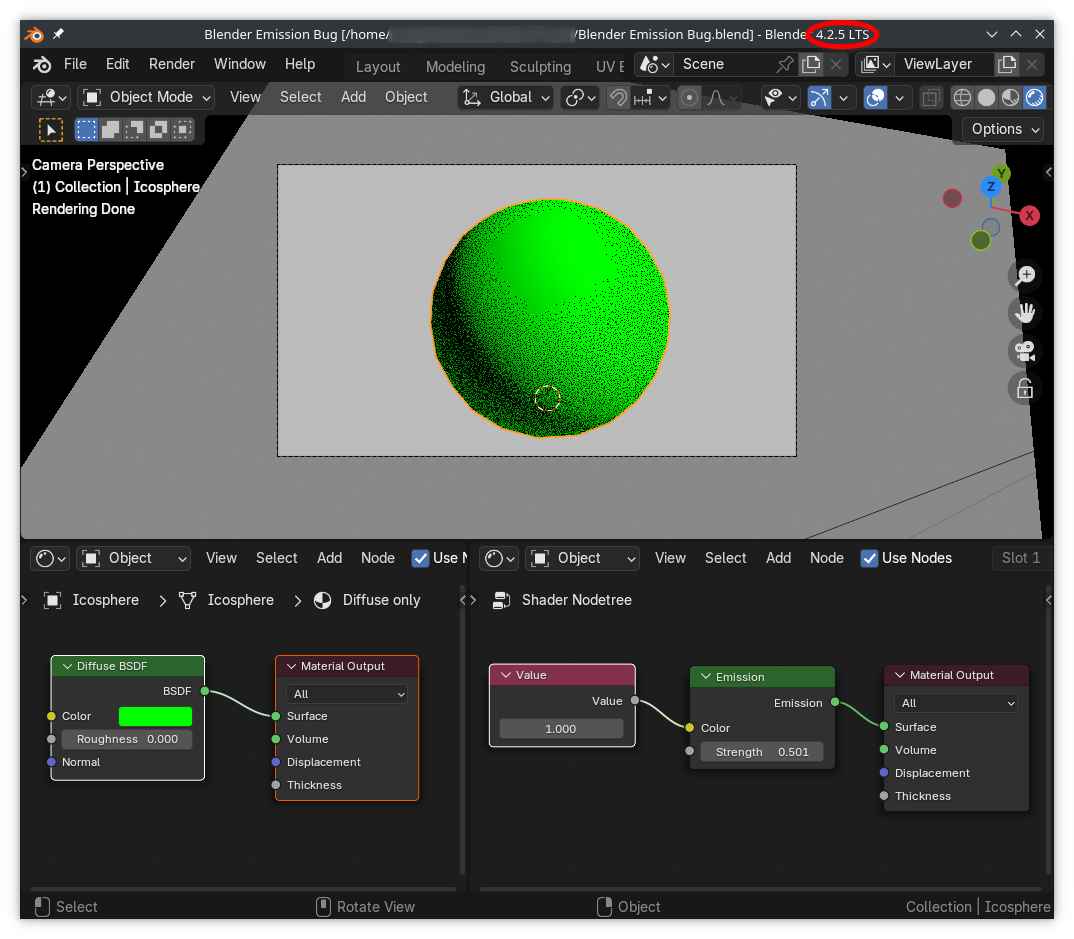The image size is (1074, 939).
Task: Choose the intersect selection mode icon
Action: [183, 129]
